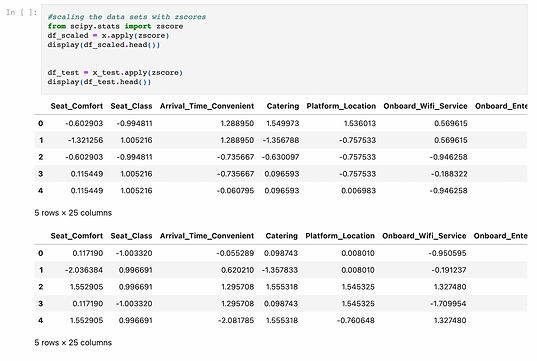Click the cell value 0.006983

click(x=359, y=190)
